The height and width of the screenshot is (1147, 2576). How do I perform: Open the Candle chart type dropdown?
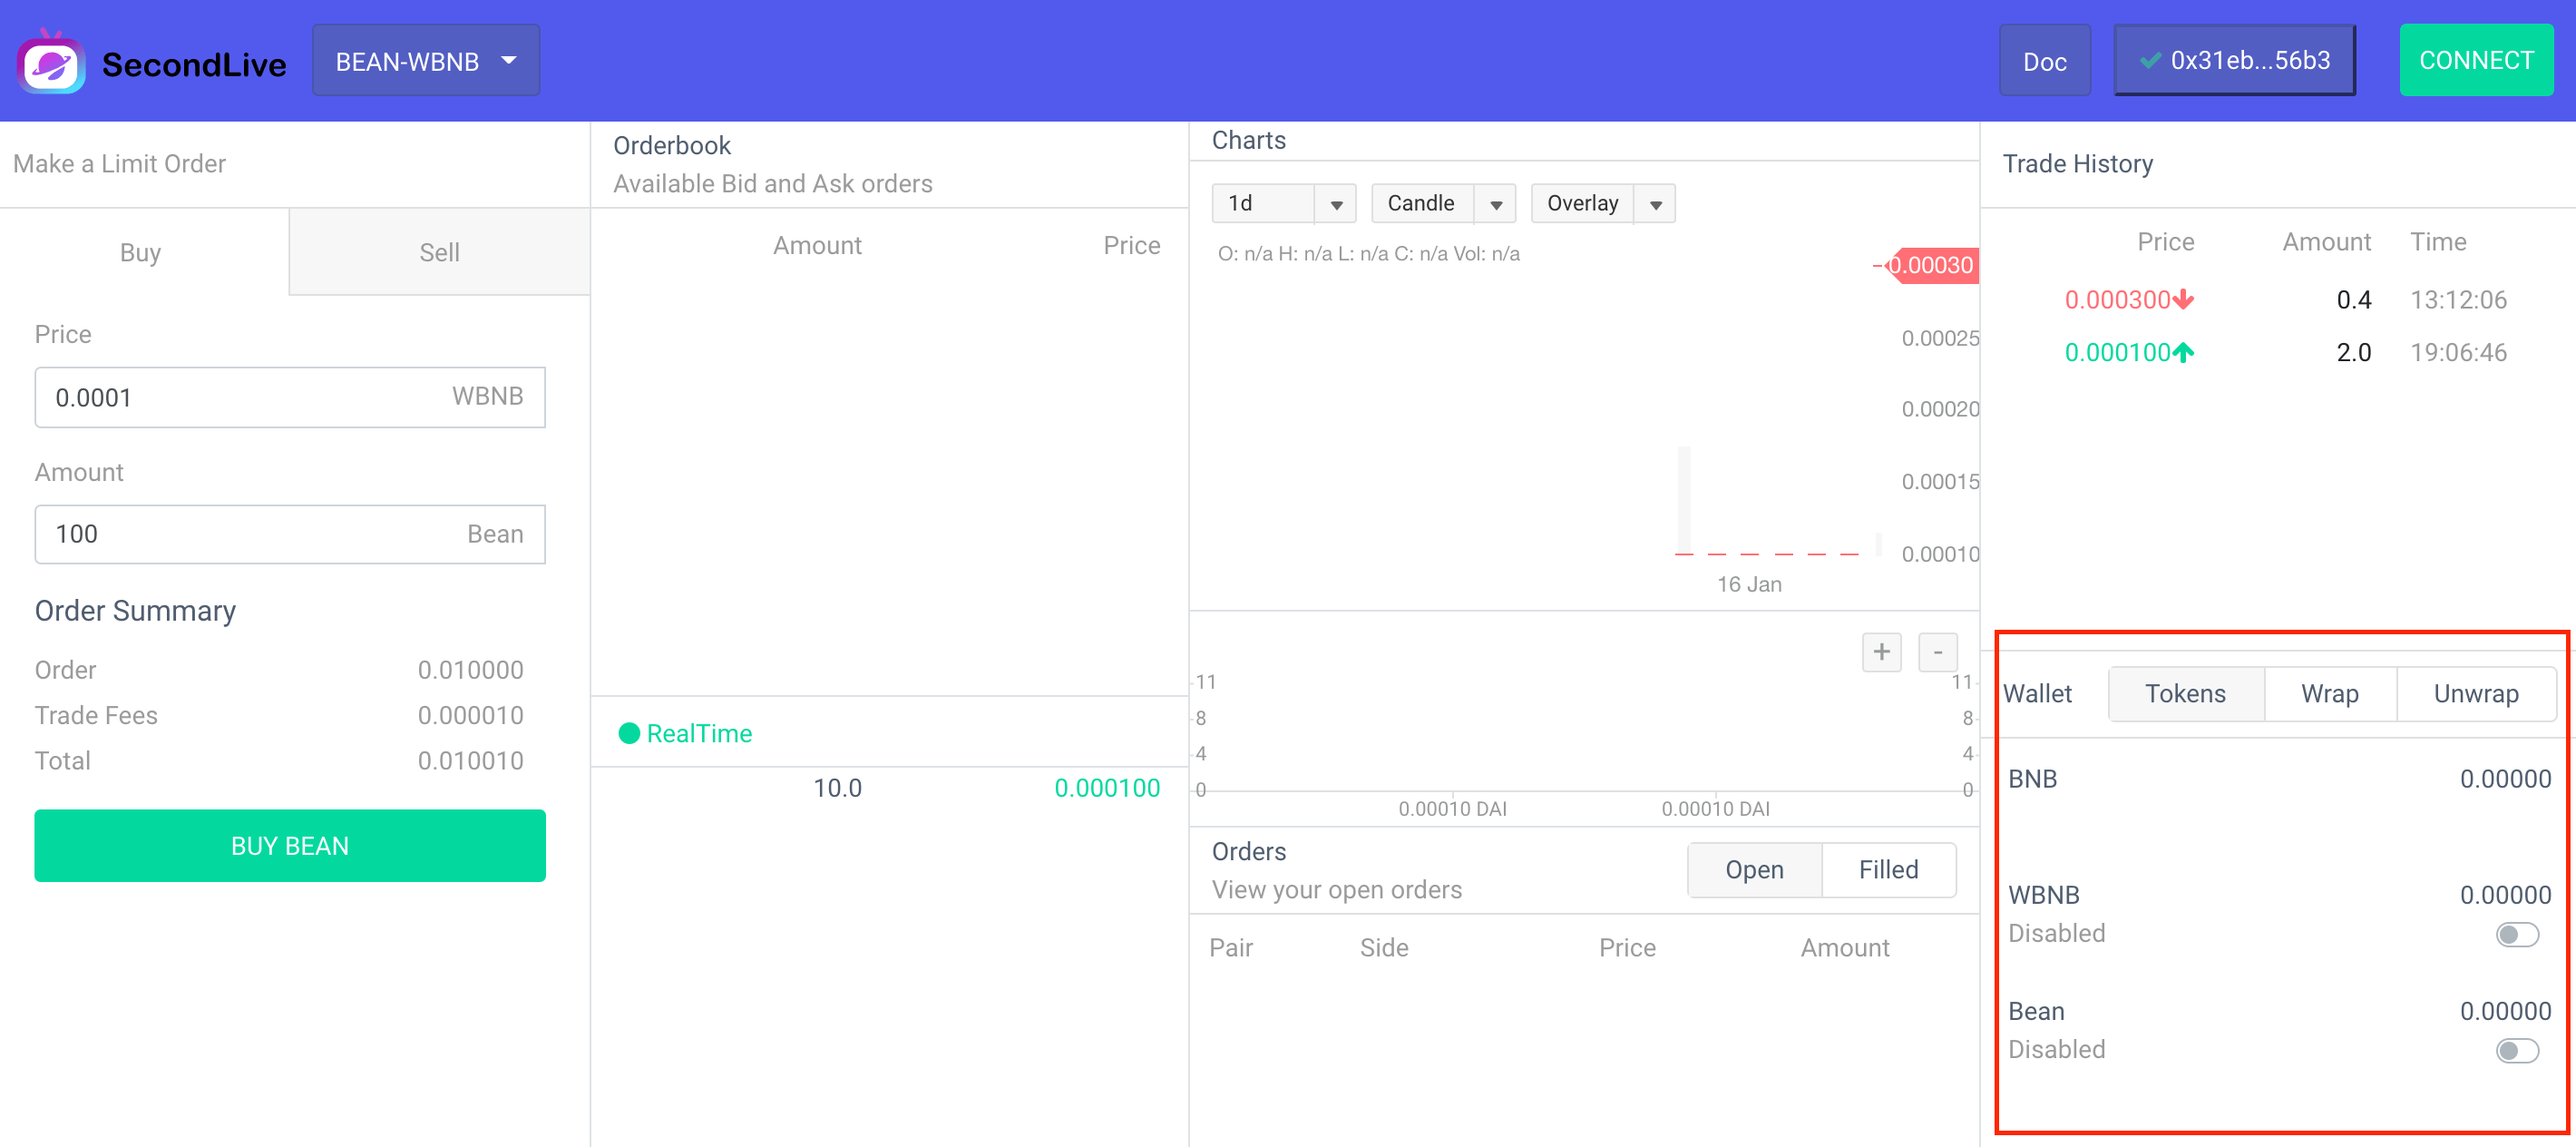(1495, 204)
